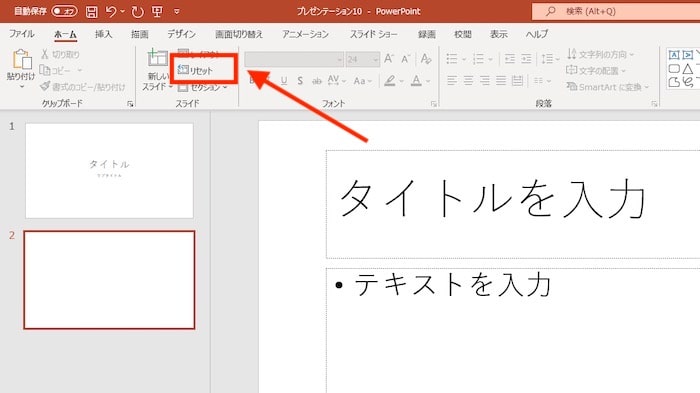Toggle align text right
The width and height of the screenshot is (700, 393).
pos(485,81)
